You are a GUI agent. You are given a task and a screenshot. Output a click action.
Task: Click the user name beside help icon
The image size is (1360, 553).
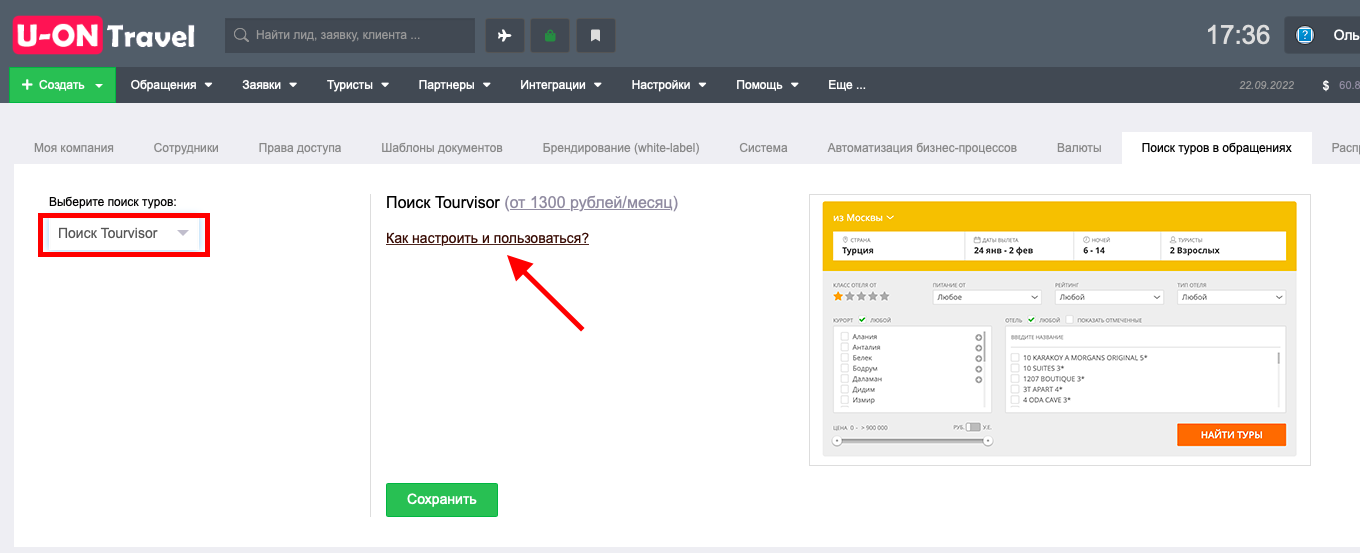[x=1346, y=35]
